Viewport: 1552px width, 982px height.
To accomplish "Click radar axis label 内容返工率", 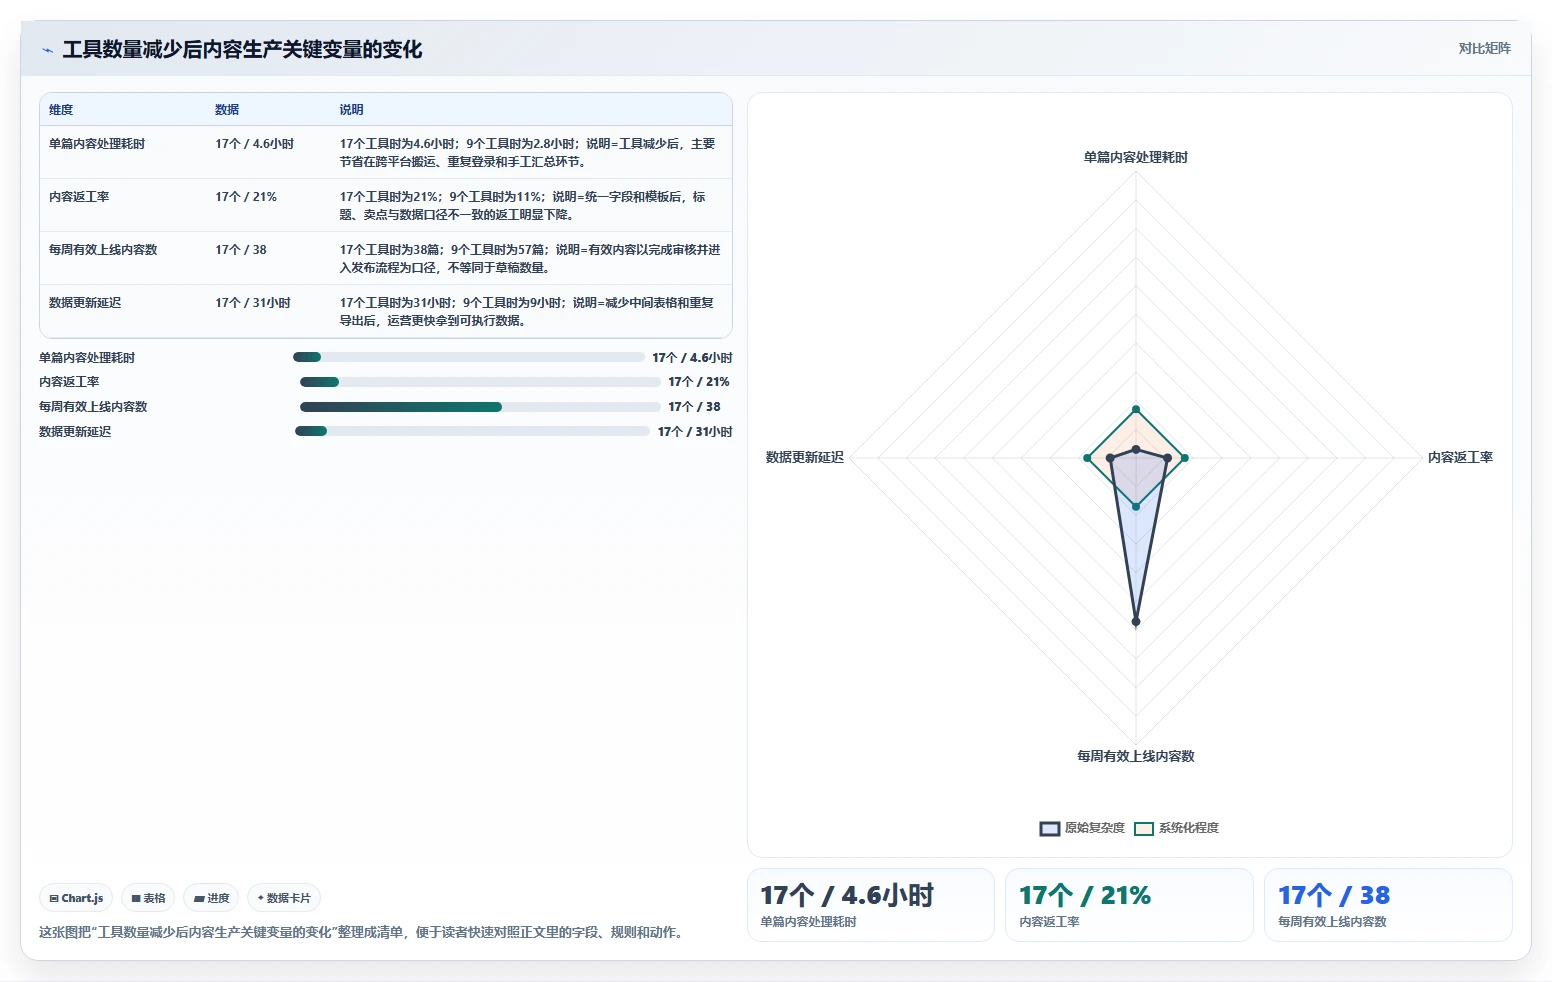I will [1460, 457].
